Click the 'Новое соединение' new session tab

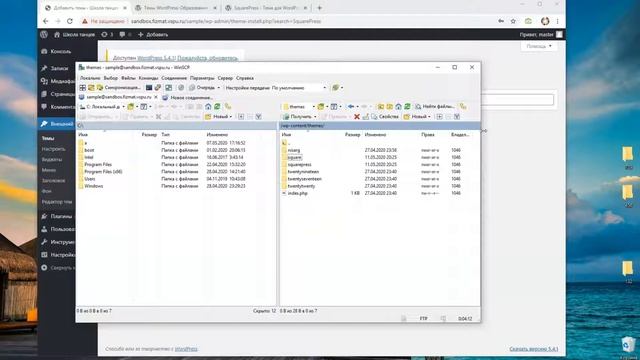188,98
